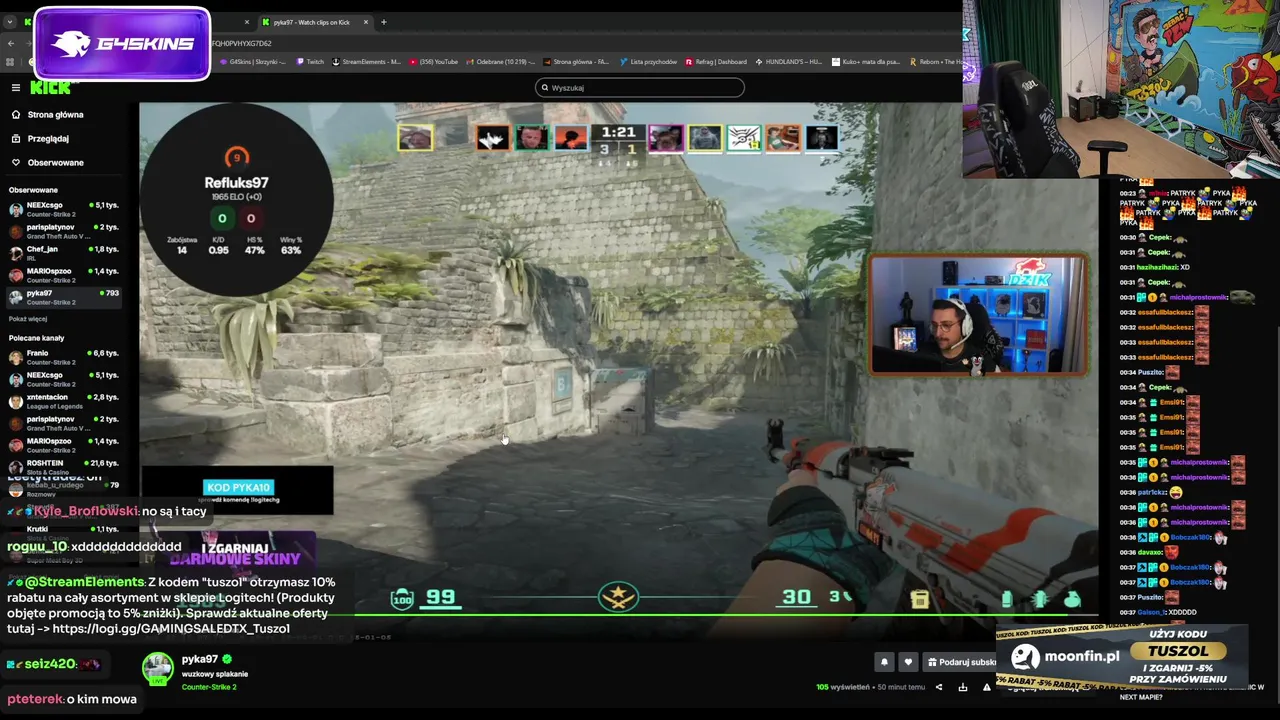Open the Kick hamburger menu
The width and height of the screenshot is (1280, 720).
(x=15, y=87)
